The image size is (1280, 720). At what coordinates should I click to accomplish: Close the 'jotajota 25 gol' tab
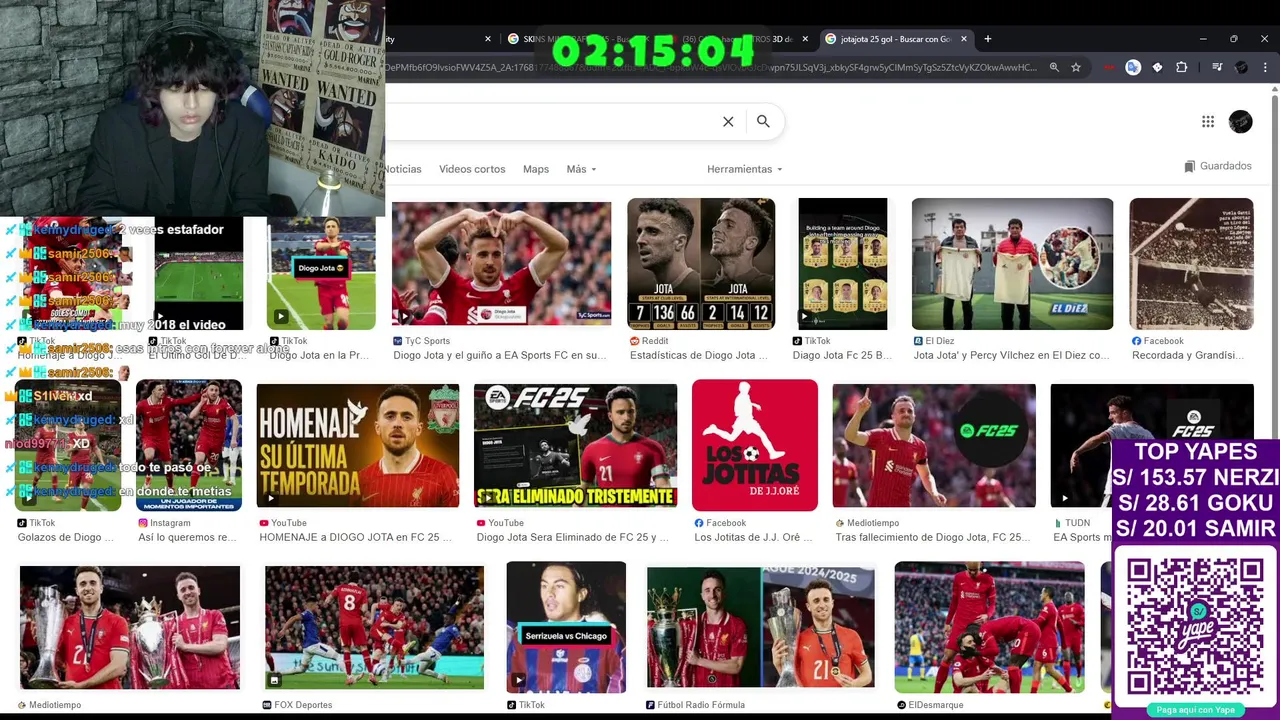[964, 39]
